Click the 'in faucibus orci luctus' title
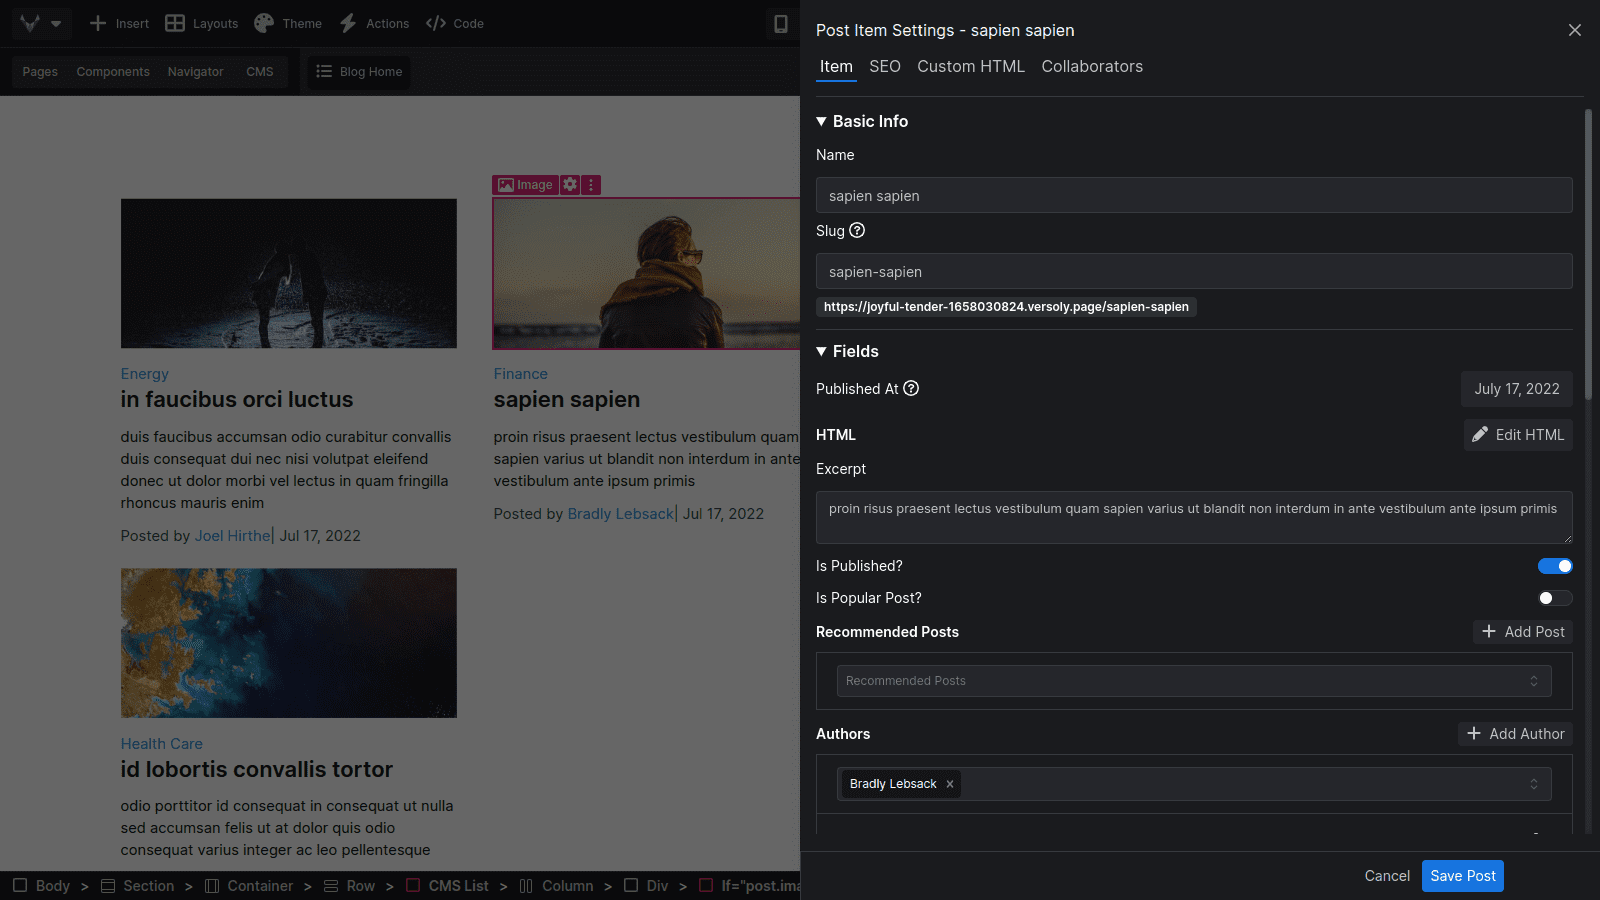The image size is (1600, 900). (x=237, y=399)
